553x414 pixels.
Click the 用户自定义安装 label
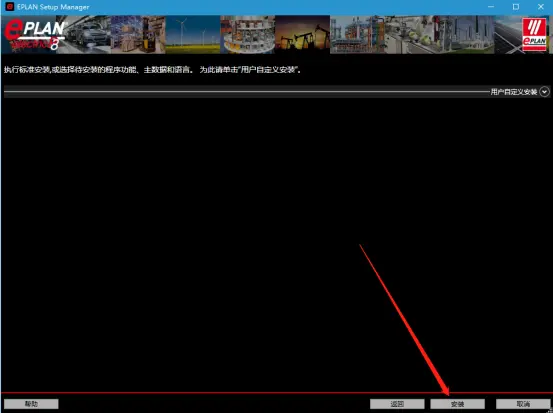pos(514,92)
